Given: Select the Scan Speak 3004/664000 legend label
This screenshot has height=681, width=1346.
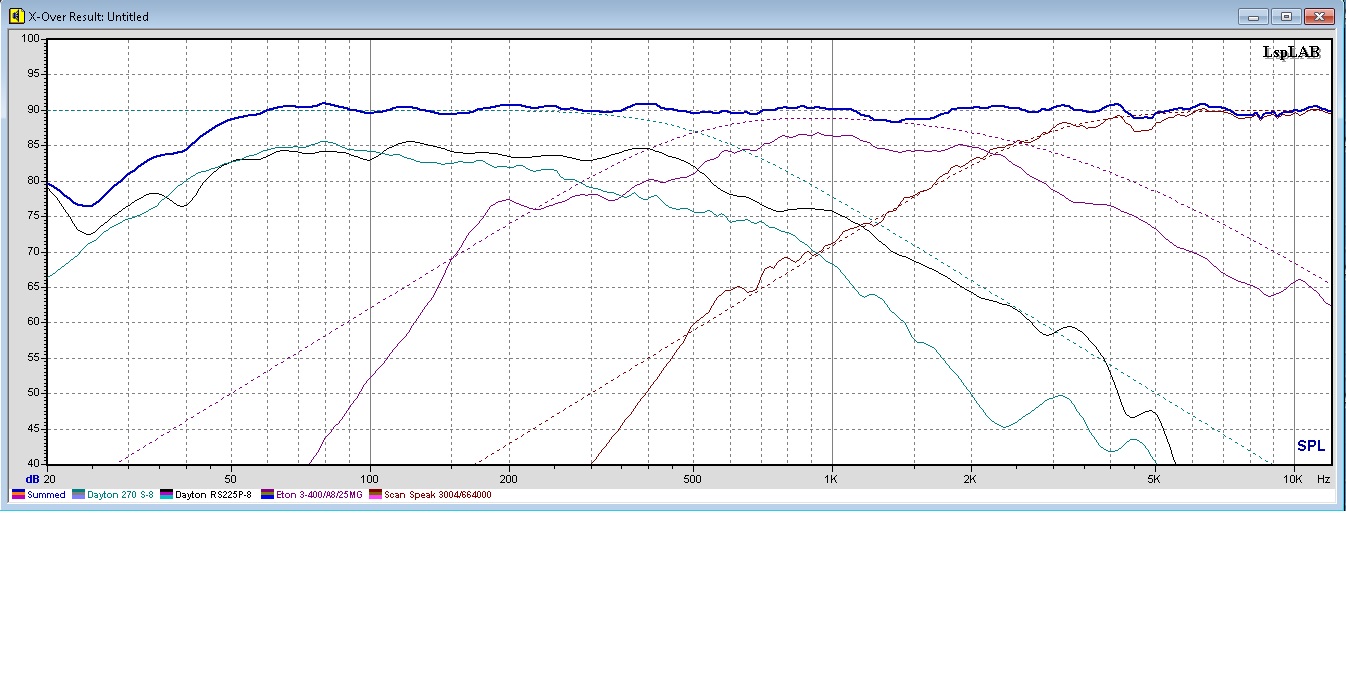Looking at the screenshot, I should point(438,495).
